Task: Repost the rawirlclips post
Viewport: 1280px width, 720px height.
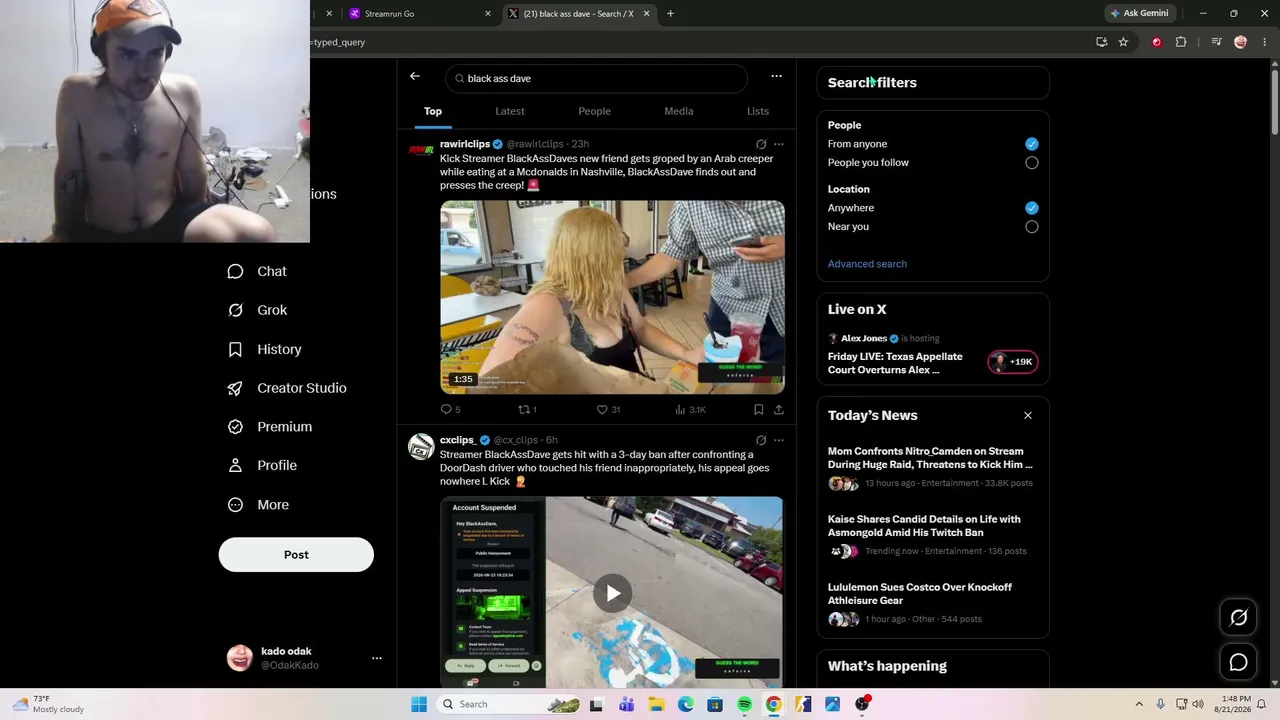Action: click(527, 409)
